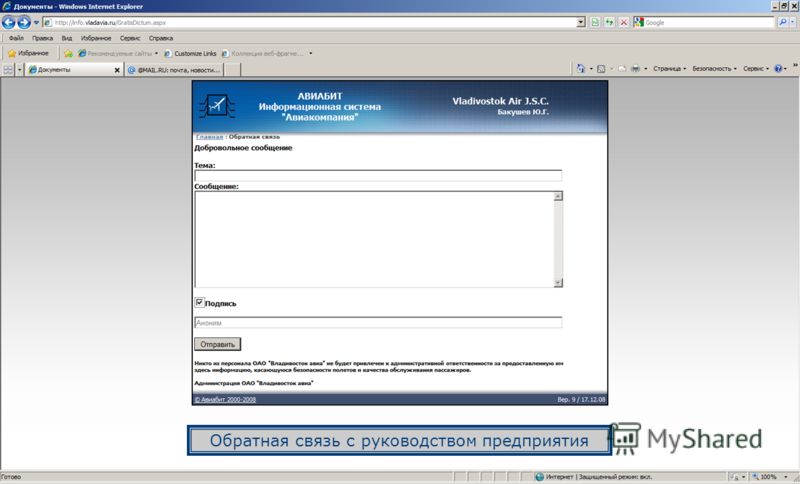Viewport: 800px width, 484px height.
Task: Click the Print icon
Action: point(635,68)
